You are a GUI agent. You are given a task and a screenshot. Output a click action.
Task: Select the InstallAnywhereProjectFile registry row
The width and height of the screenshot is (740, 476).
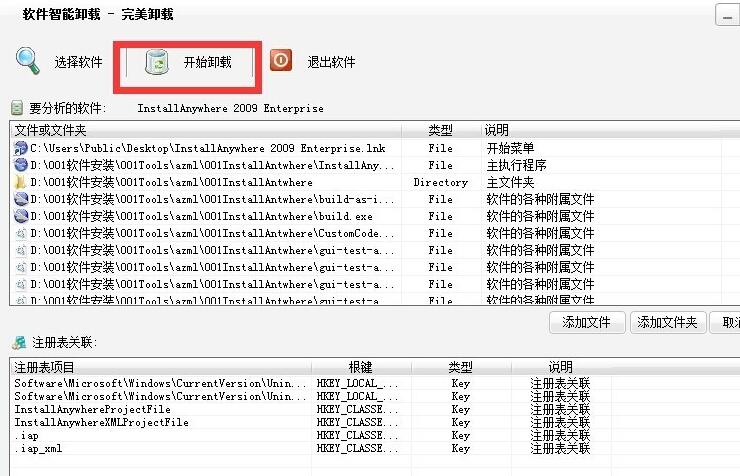tap(92, 409)
